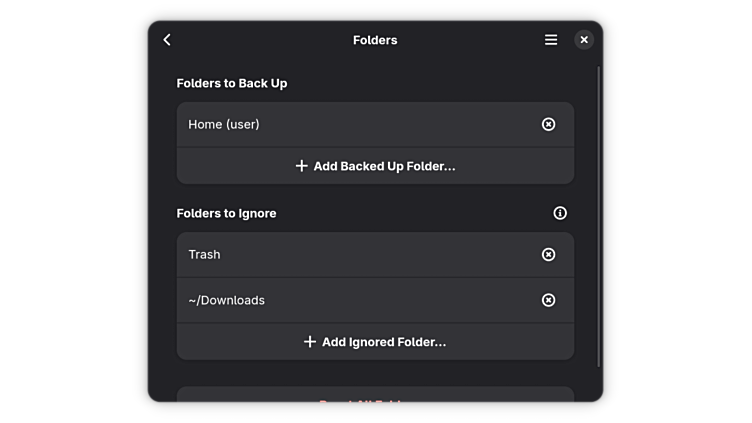The width and height of the screenshot is (752, 423).
Task: Click the Folders to Back Up heading
Action: 232,83
